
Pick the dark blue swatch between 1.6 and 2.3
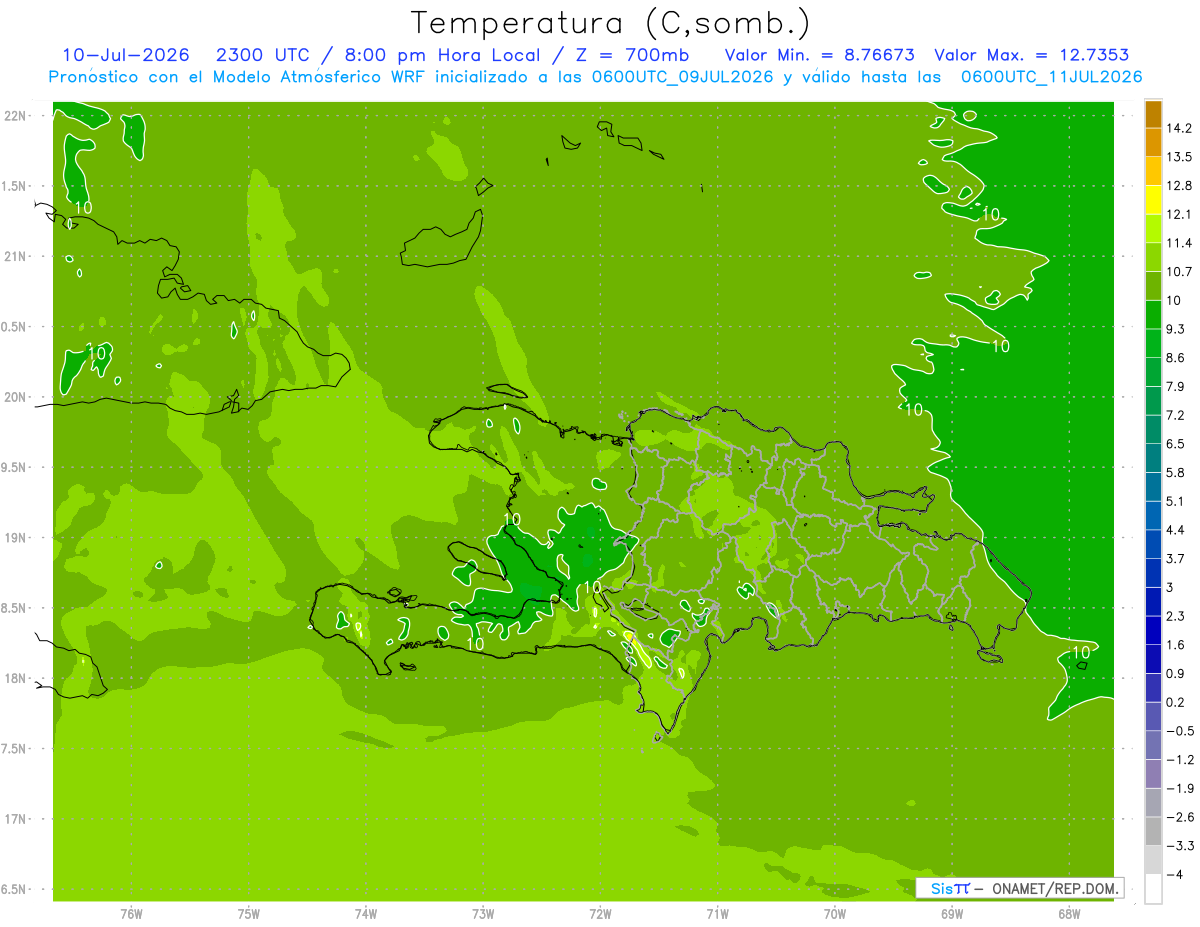coord(1153,630)
